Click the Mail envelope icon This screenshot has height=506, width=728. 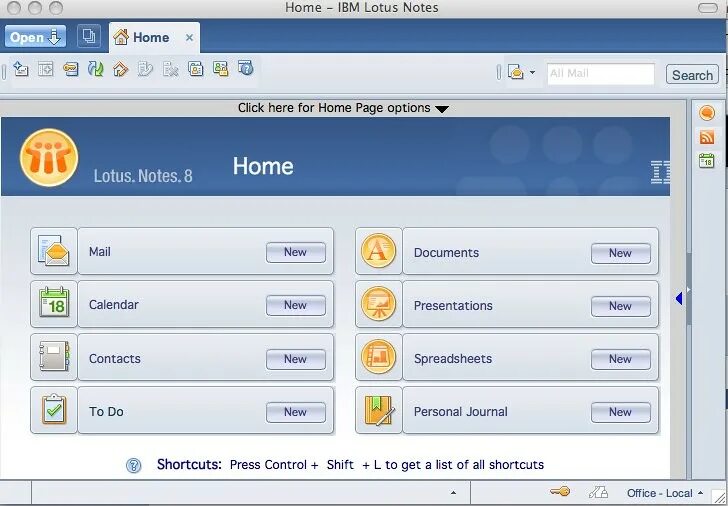coord(54,251)
